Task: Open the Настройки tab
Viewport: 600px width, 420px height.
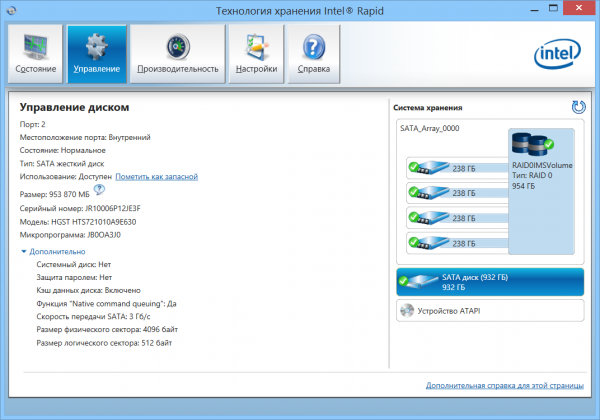Action: pyautogui.click(x=256, y=54)
